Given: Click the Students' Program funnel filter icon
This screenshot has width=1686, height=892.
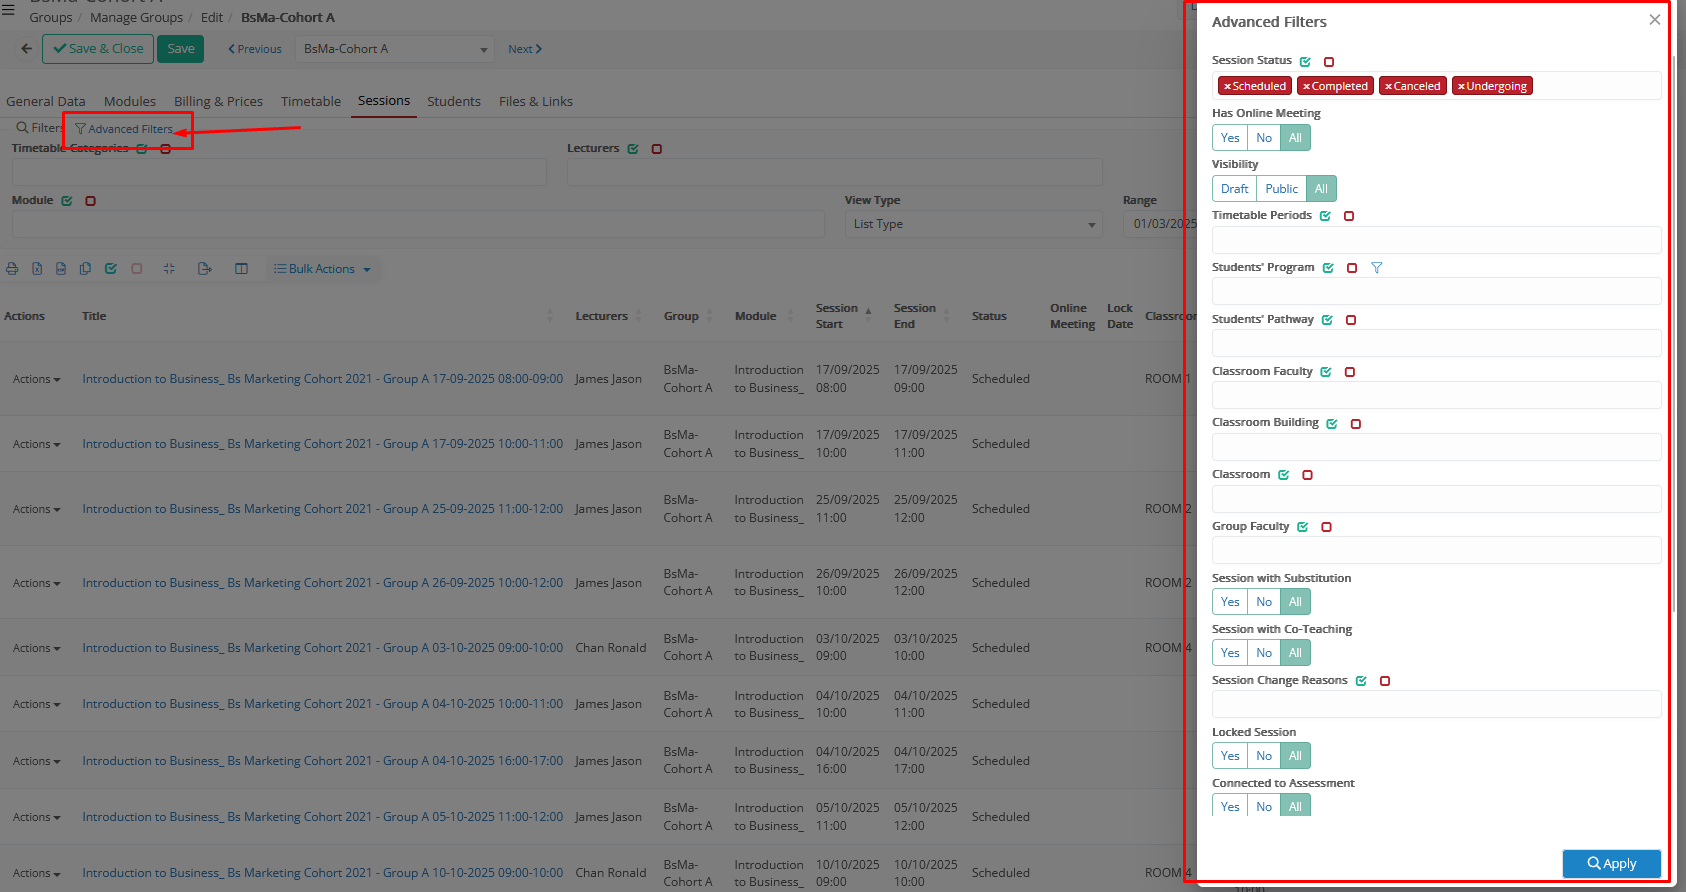Looking at the screenshot, I should pyautogui.click(x=1376, y=268).
